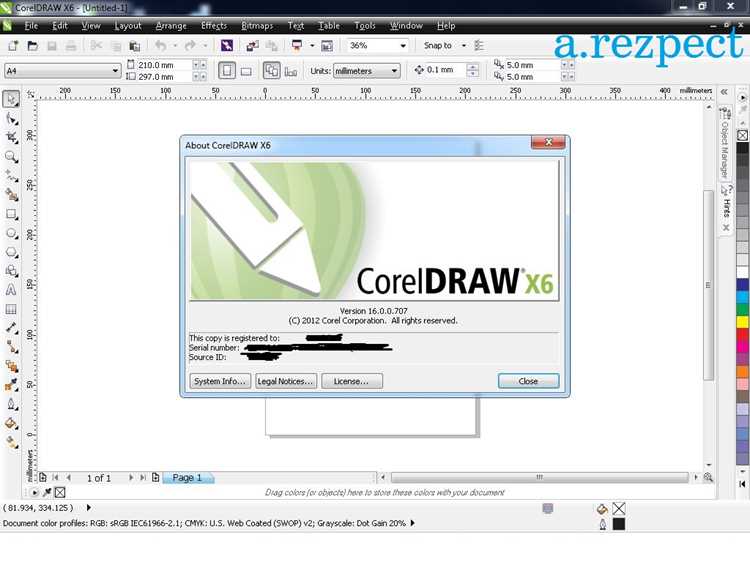
Task: Set page orientation to Portrait
Action: point(227,71)
